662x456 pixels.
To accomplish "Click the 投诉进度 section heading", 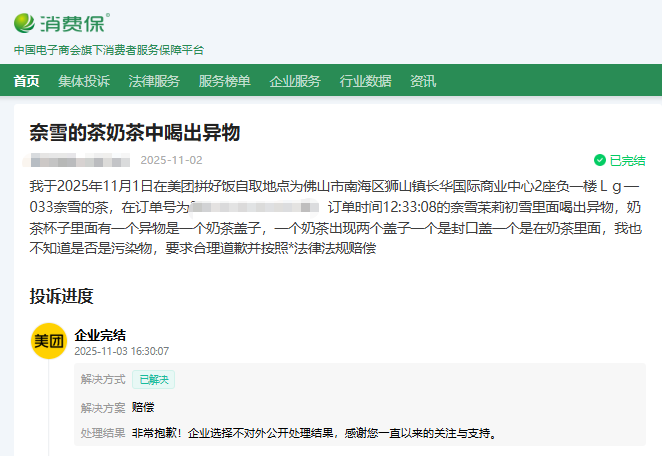I will pos(61,295).
